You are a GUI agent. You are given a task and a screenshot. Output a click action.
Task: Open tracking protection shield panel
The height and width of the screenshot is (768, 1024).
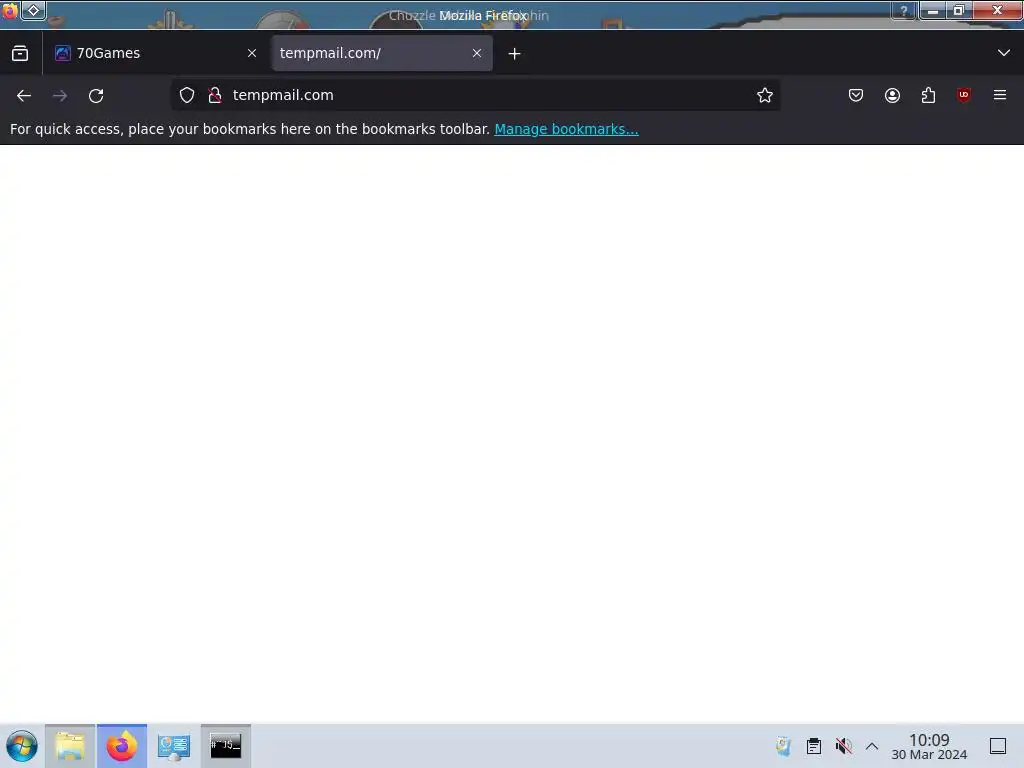tap(187, 95)
